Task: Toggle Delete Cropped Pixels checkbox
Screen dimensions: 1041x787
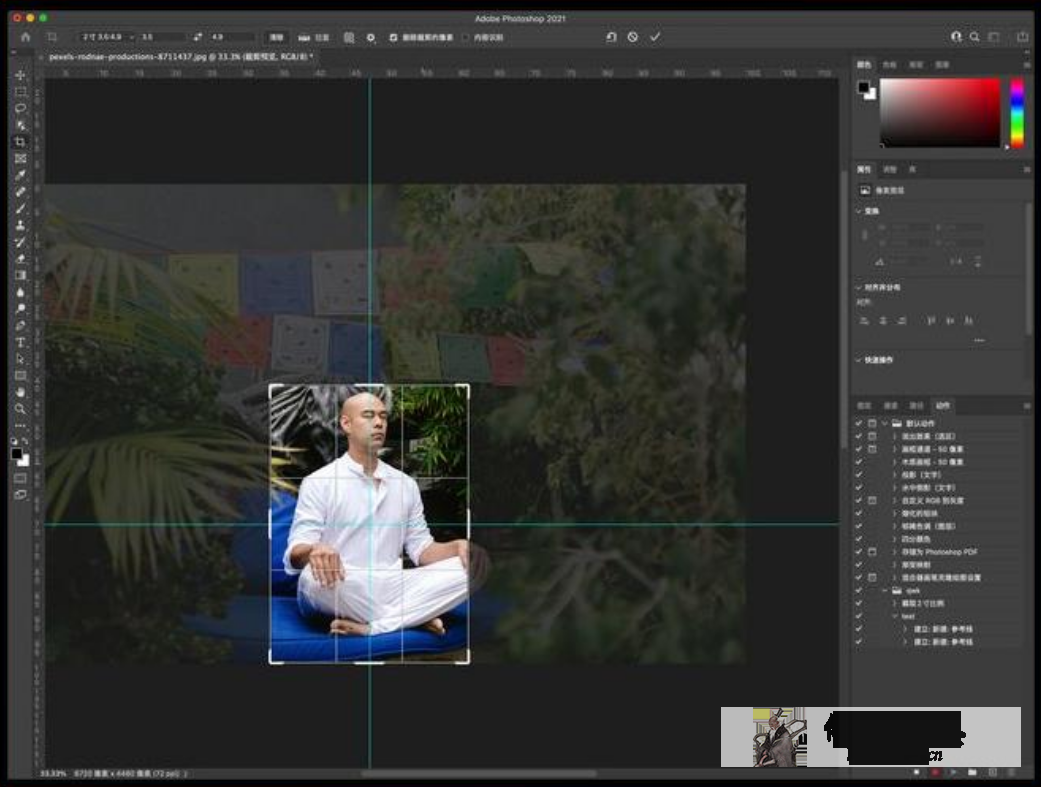Action: 393,37
